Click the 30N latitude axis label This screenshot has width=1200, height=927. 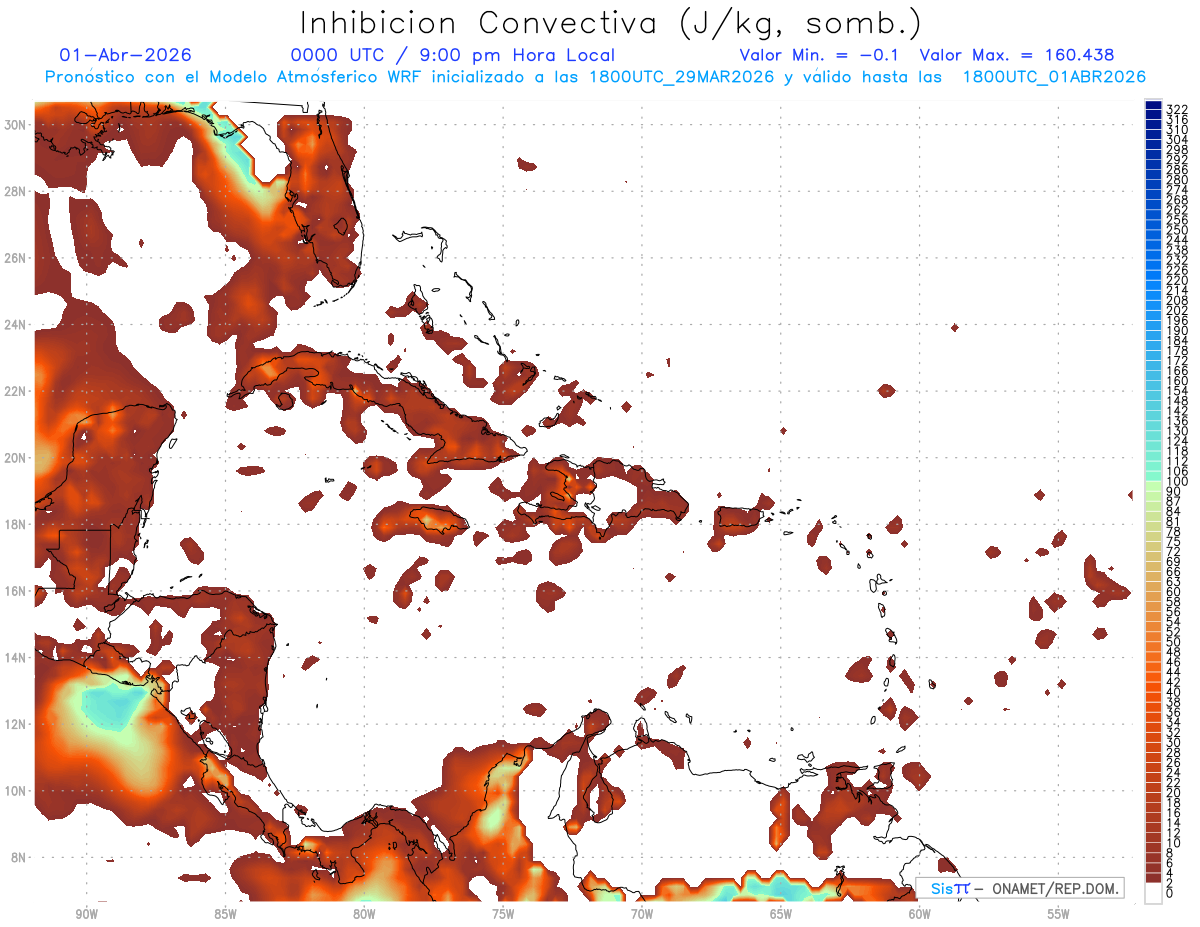coord(15,124)
